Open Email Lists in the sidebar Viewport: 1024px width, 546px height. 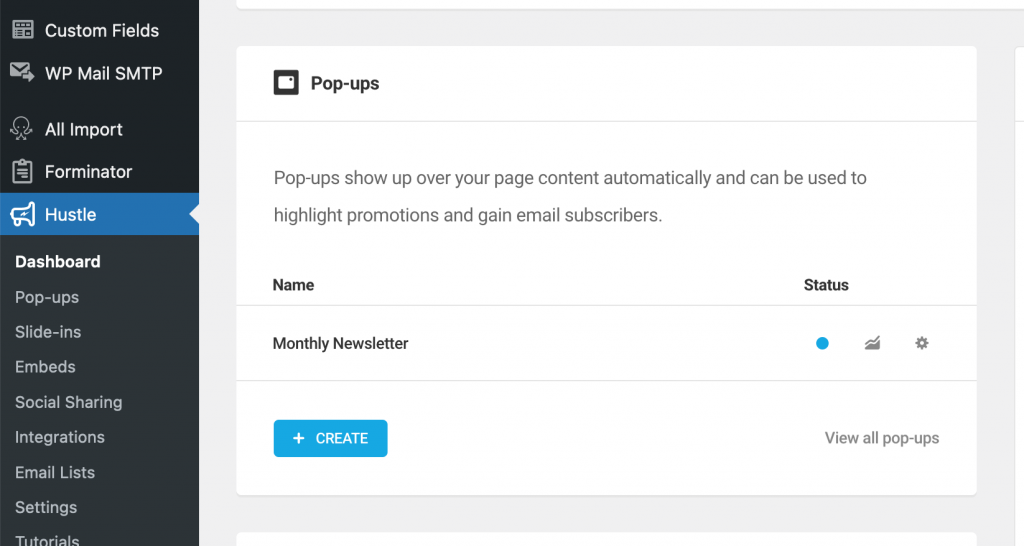click(55, 472)
